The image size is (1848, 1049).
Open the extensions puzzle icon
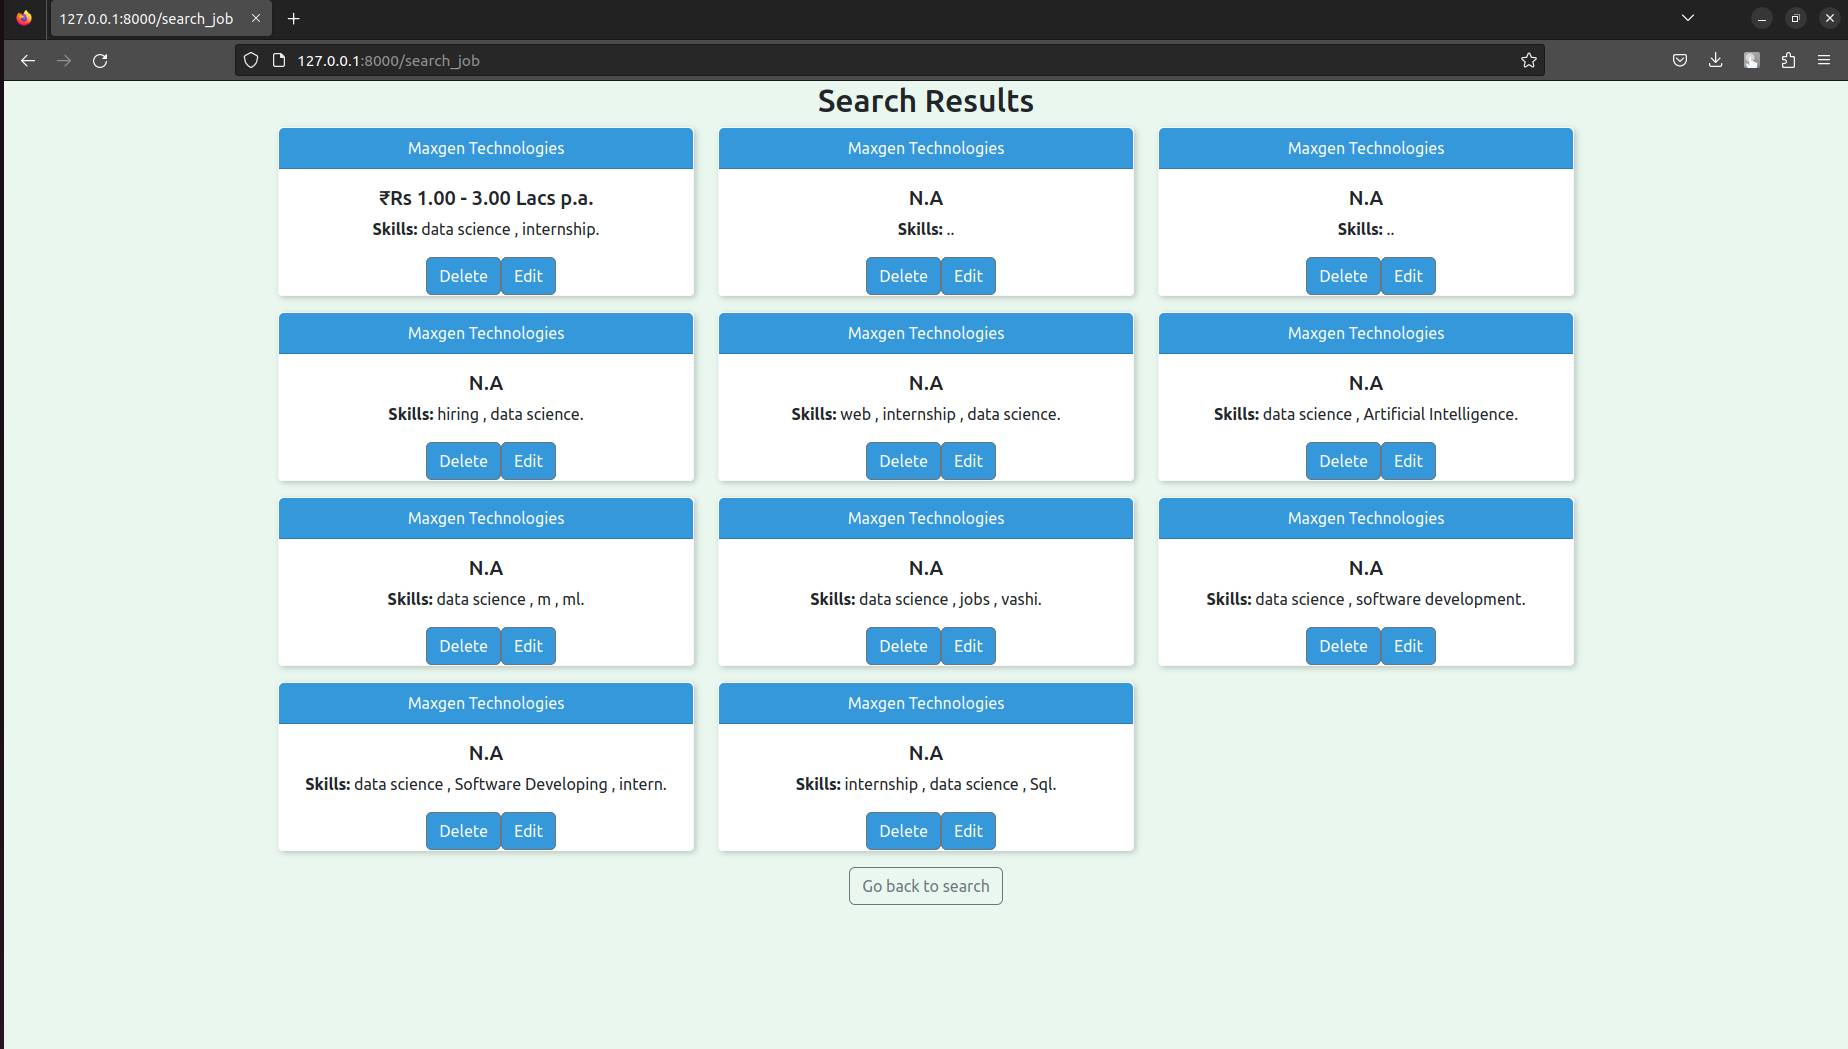[1788, 61]
